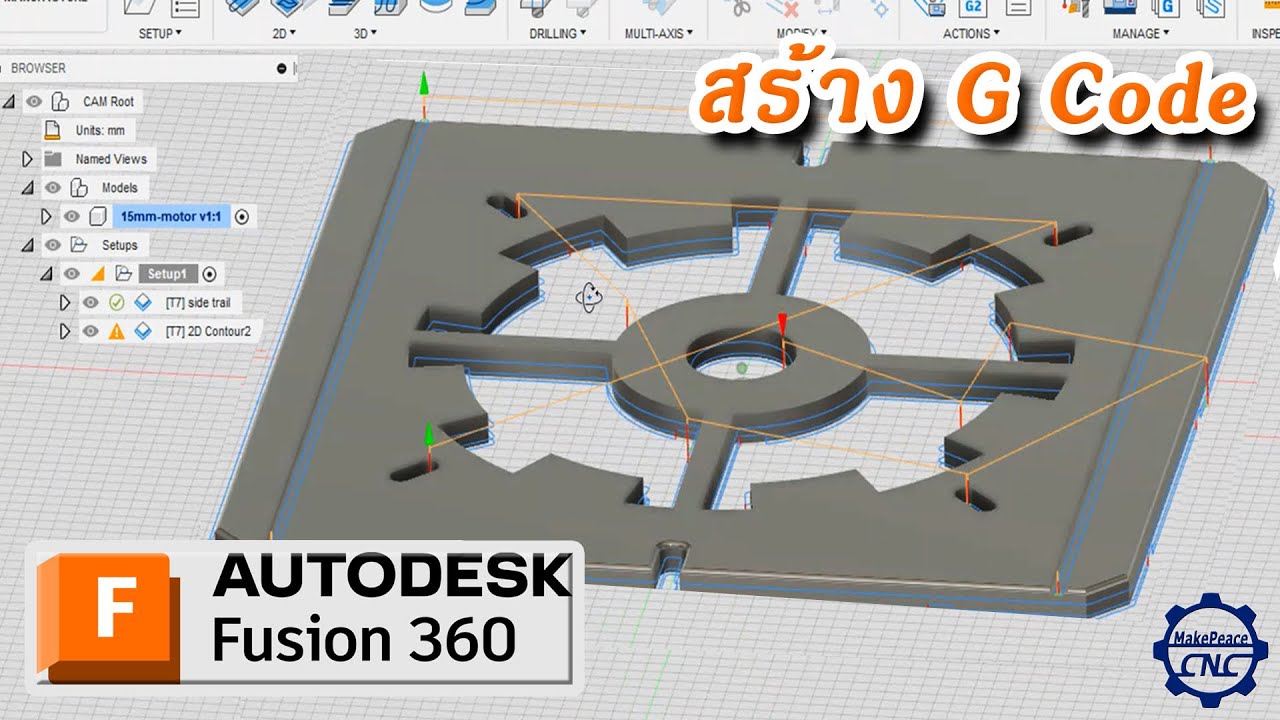Image resolution: width=1280 pixels, height=720 pixels.
Task: Activate the 15mm-motor v1:1 radio button
Action: pyautogui.click(x=242, y=216)
